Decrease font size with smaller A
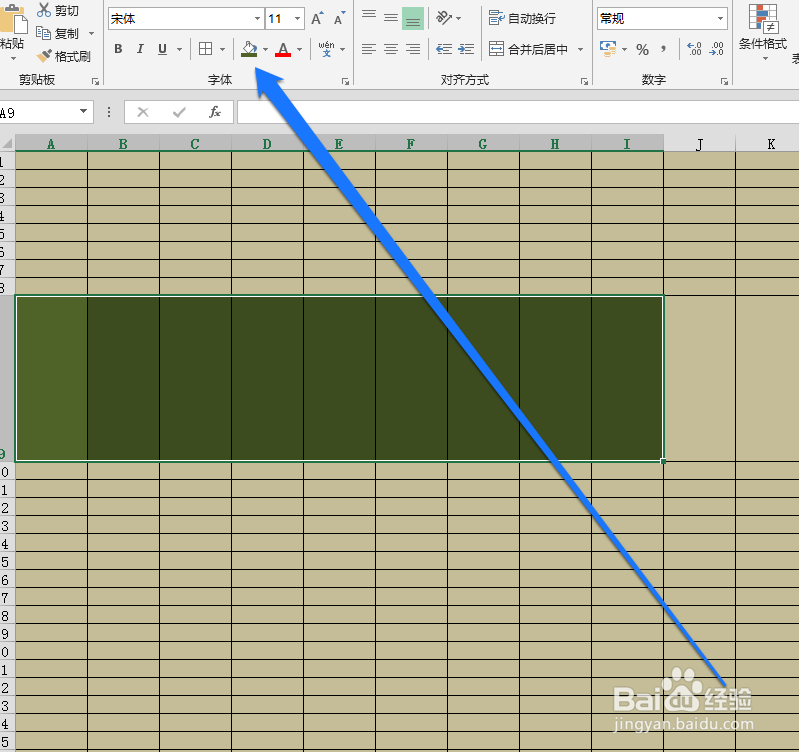 (x=339, y=19)
